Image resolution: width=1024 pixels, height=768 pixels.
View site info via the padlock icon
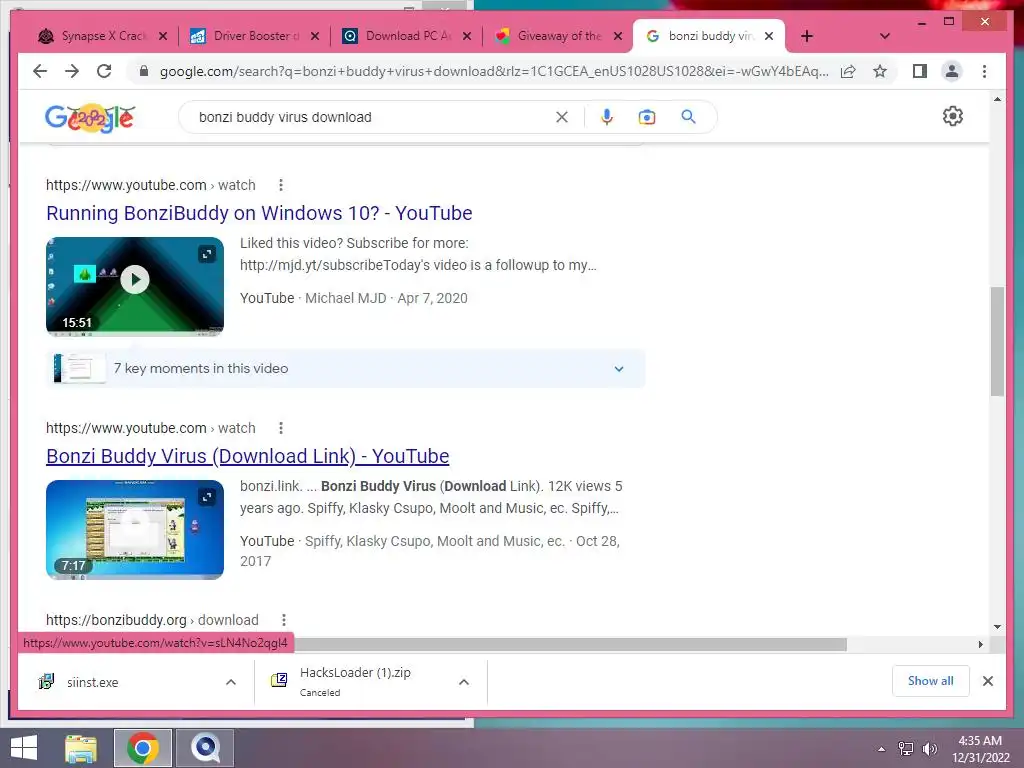click(144, 71)
